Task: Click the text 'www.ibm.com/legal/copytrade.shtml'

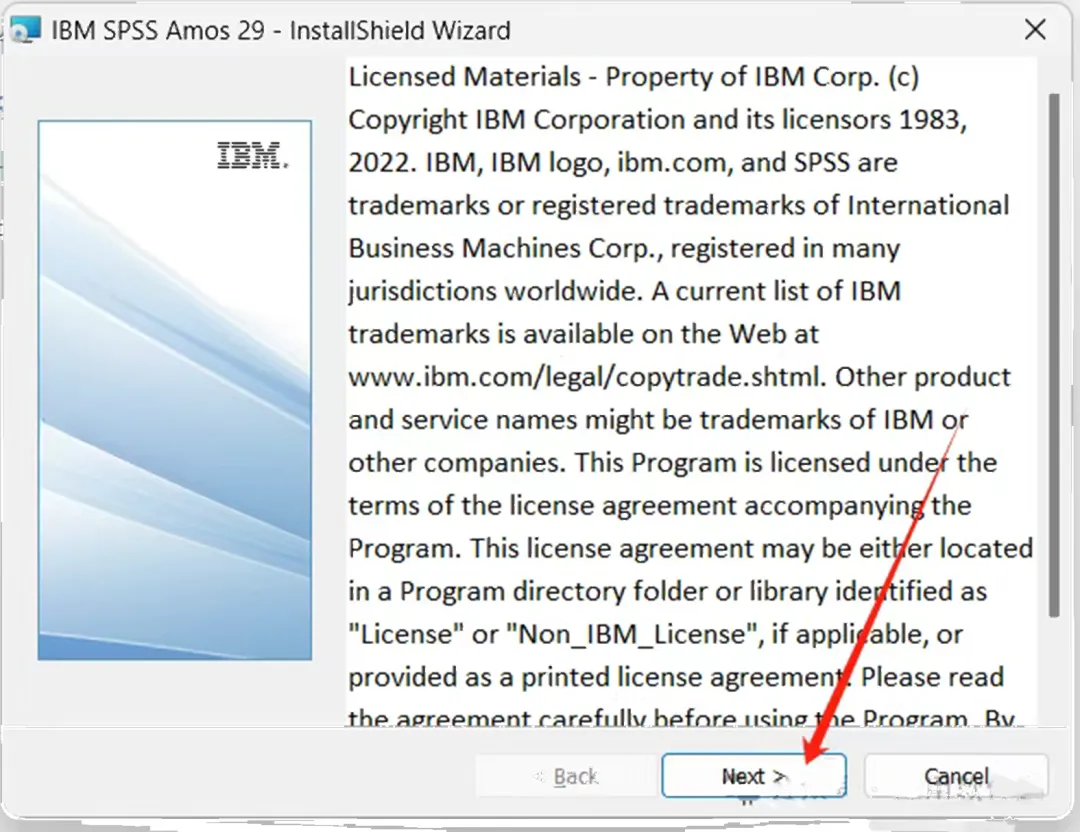Action: [585, 377]
